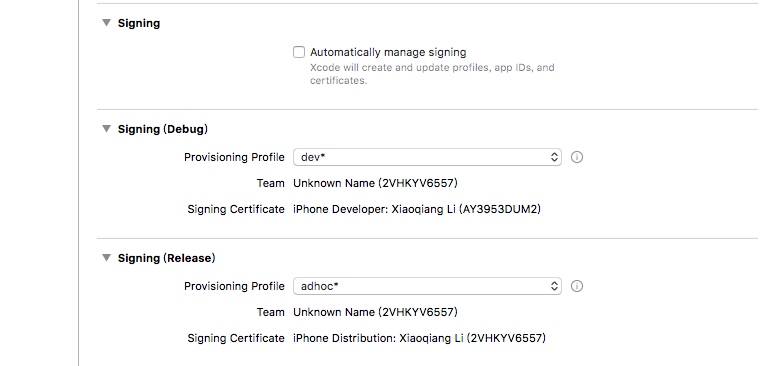Image resolution: width=766 pixels, height=366 pixels.
Task: Click the top Signing section heading
Action: (139, 23)
